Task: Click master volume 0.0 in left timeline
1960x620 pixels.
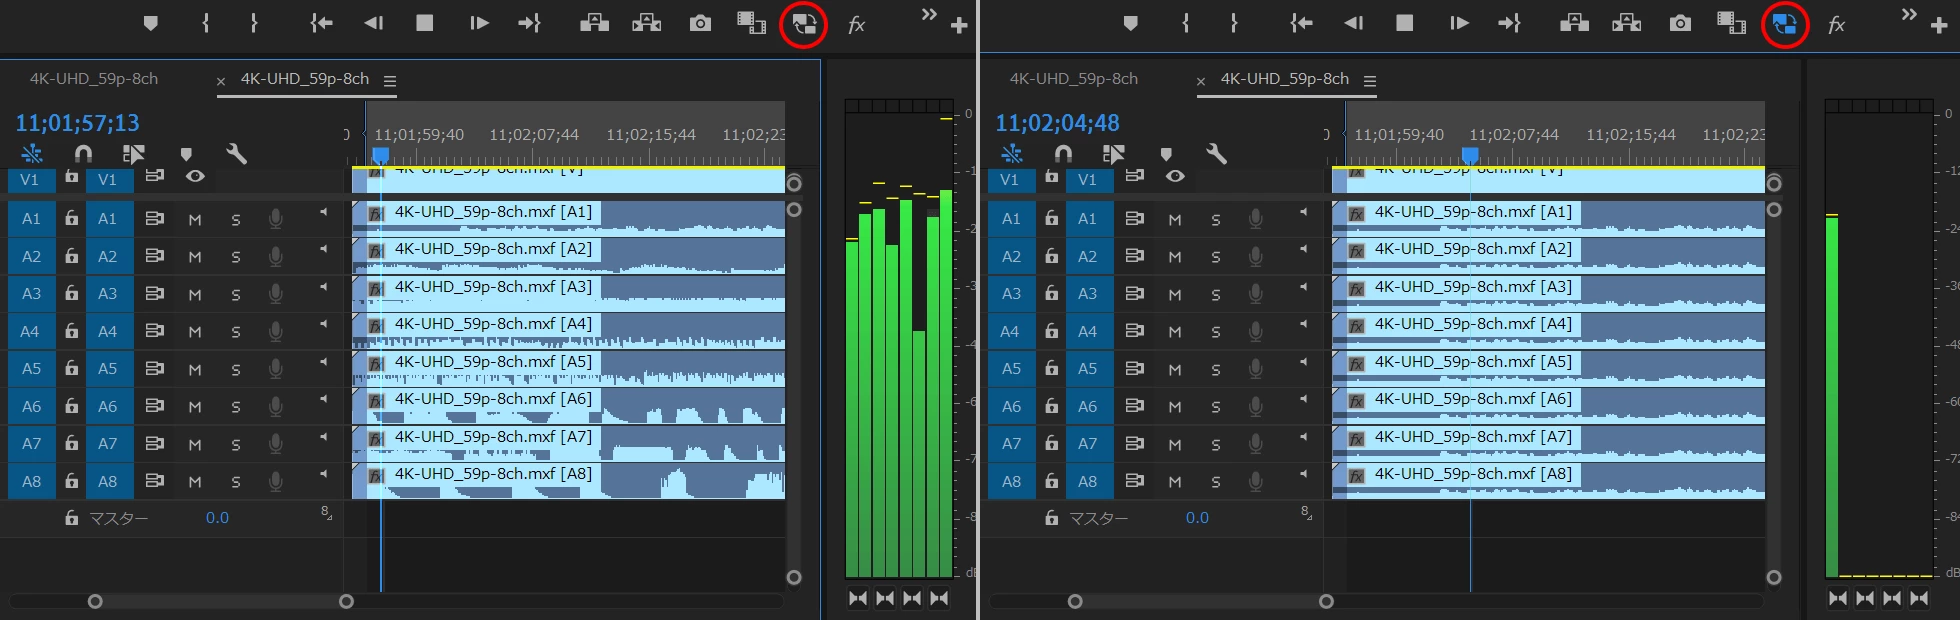Action: (x=217, y=518)
